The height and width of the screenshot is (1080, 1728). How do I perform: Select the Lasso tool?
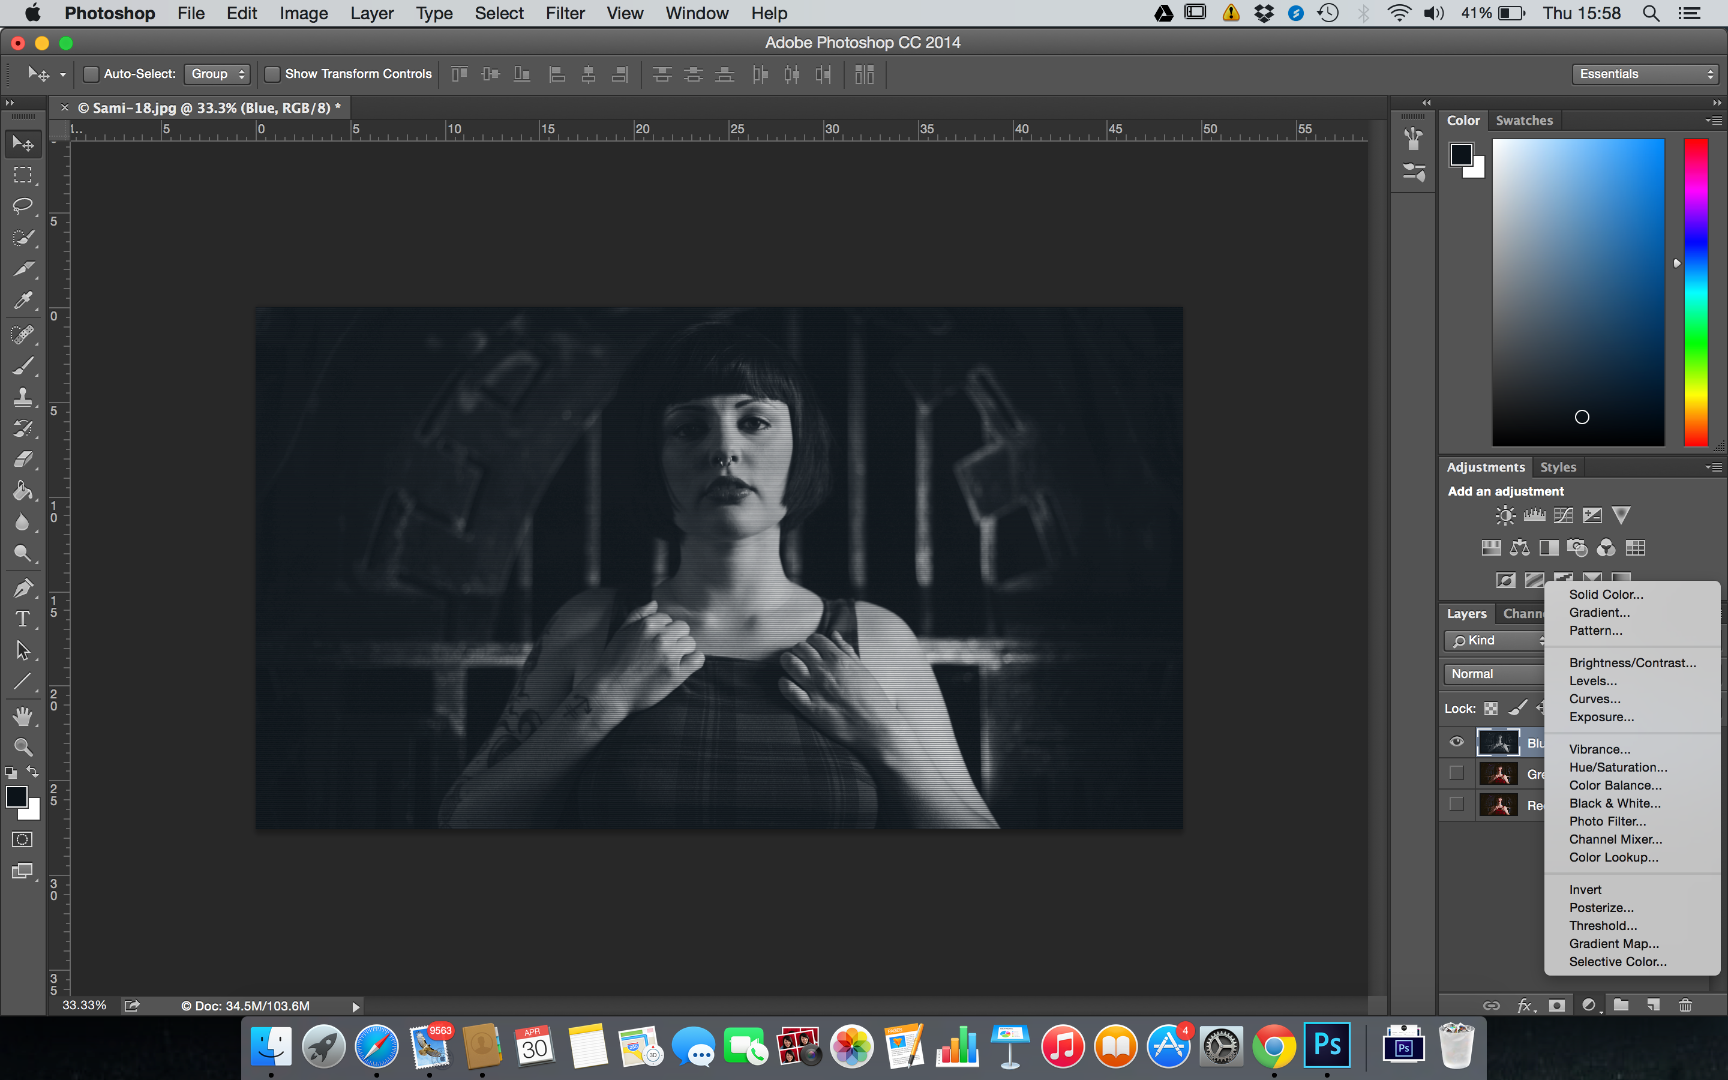(22, 206)
